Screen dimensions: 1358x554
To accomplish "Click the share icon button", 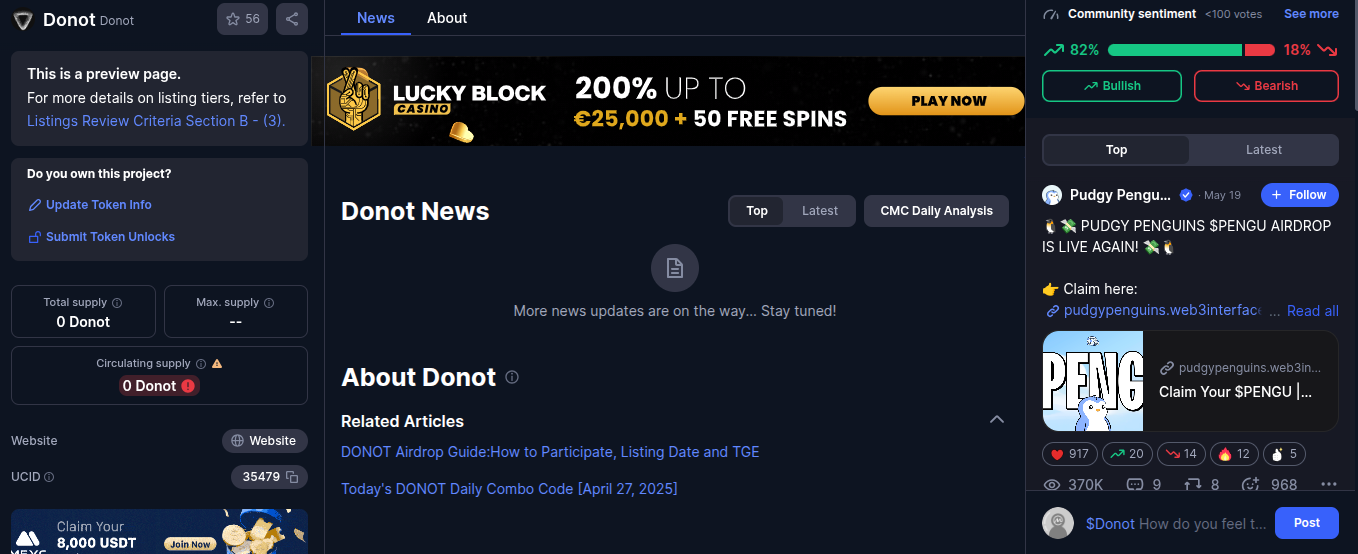I will (291, 19).
